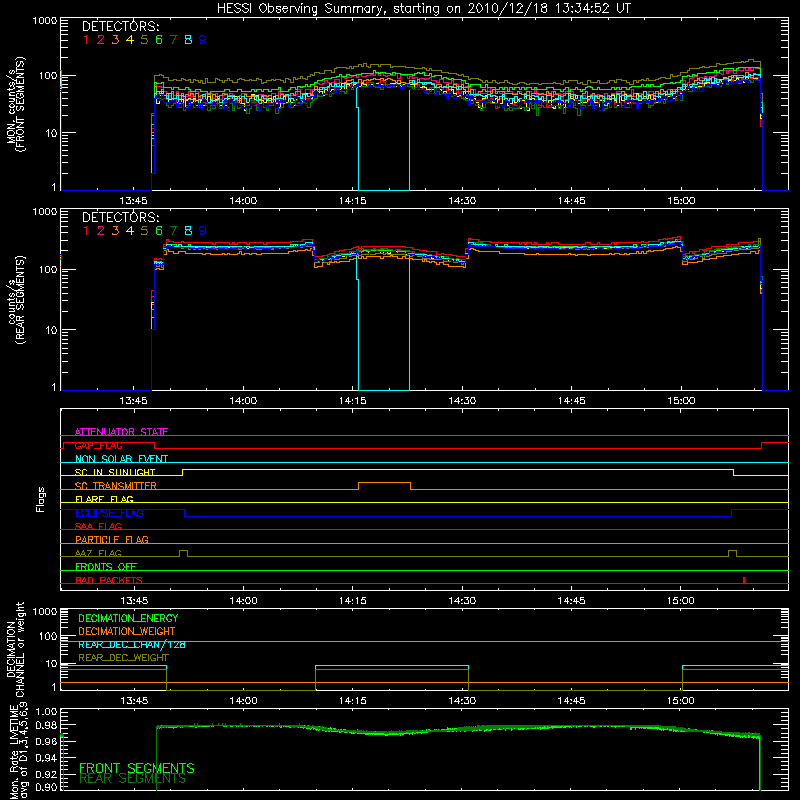Click 'DETECTORS:' legend heading in rear segments plot

121,217
